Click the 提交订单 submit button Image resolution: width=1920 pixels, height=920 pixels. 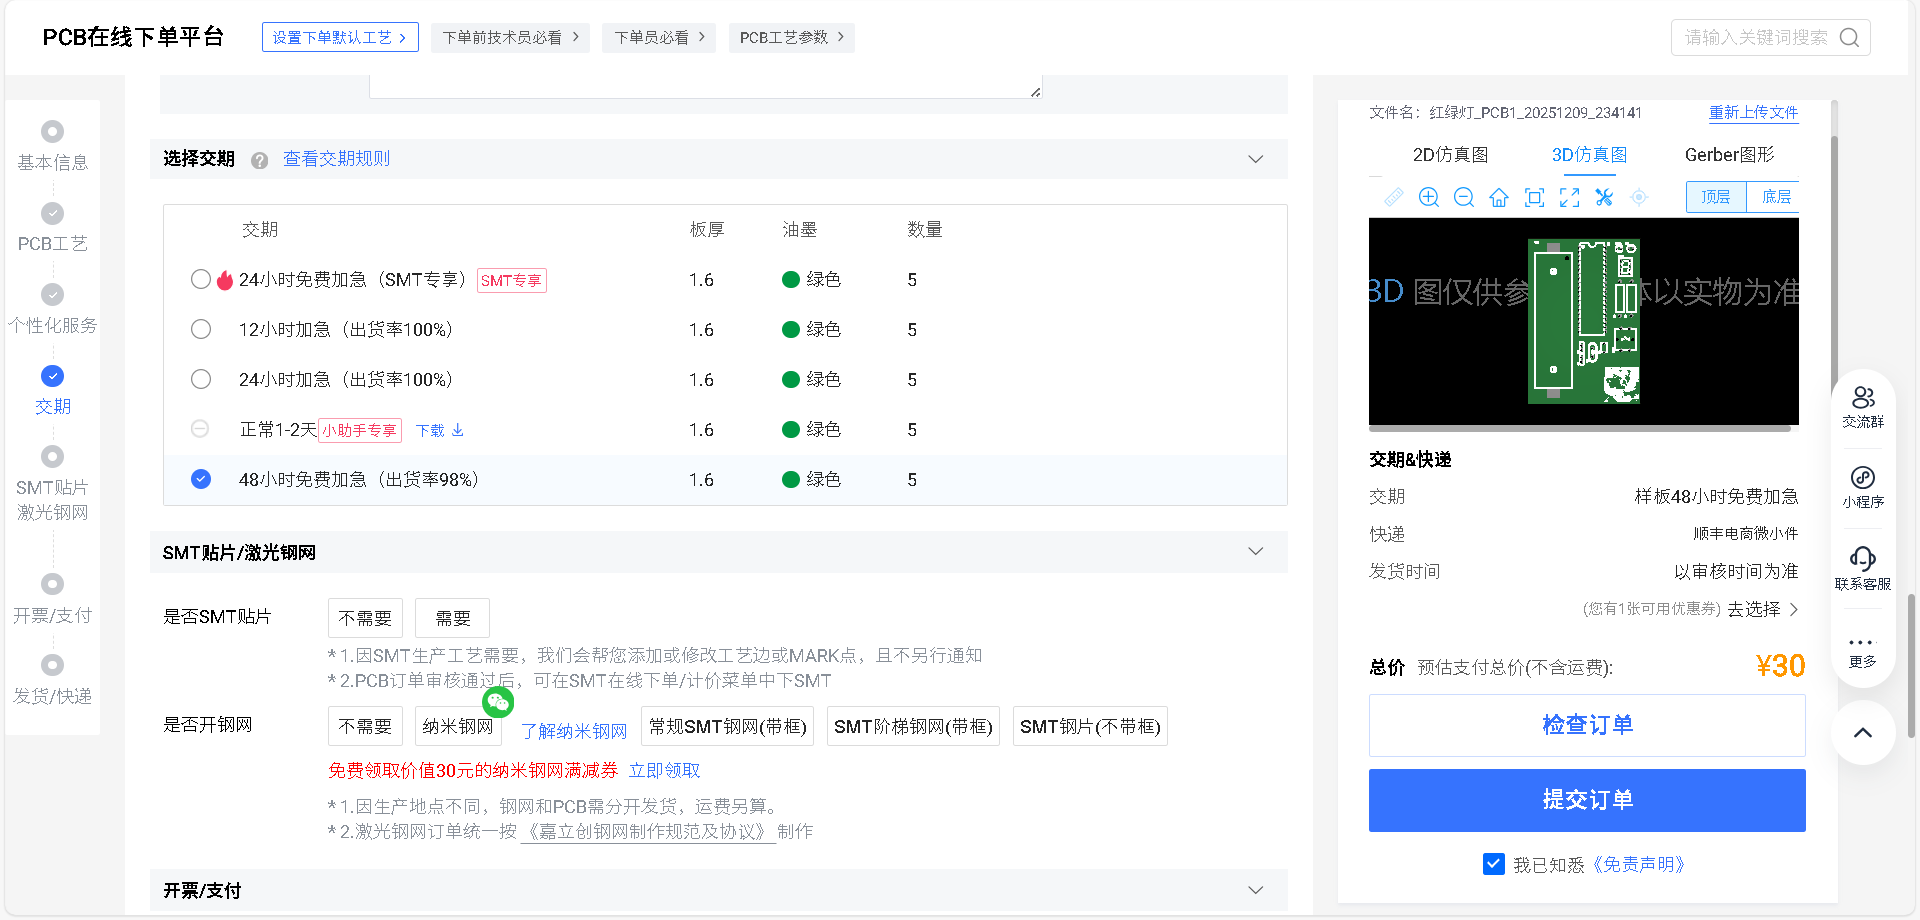click(x=1586, y=800)
